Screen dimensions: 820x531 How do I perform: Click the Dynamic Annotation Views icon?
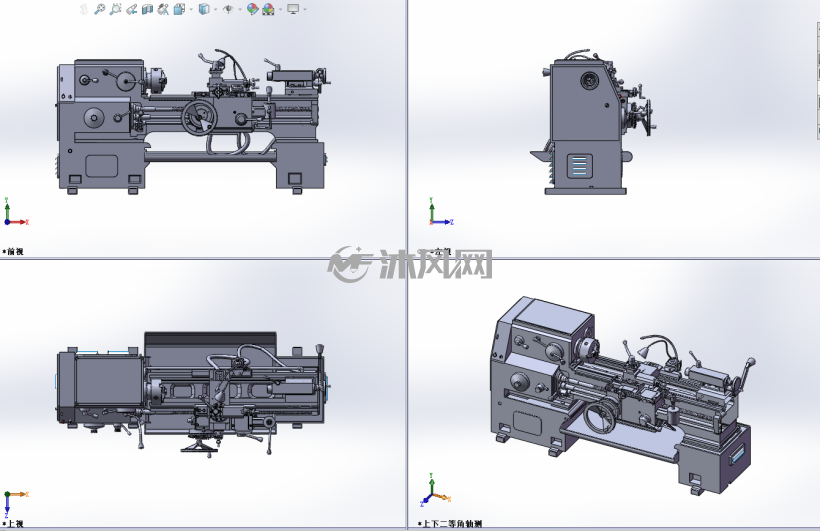163,9
